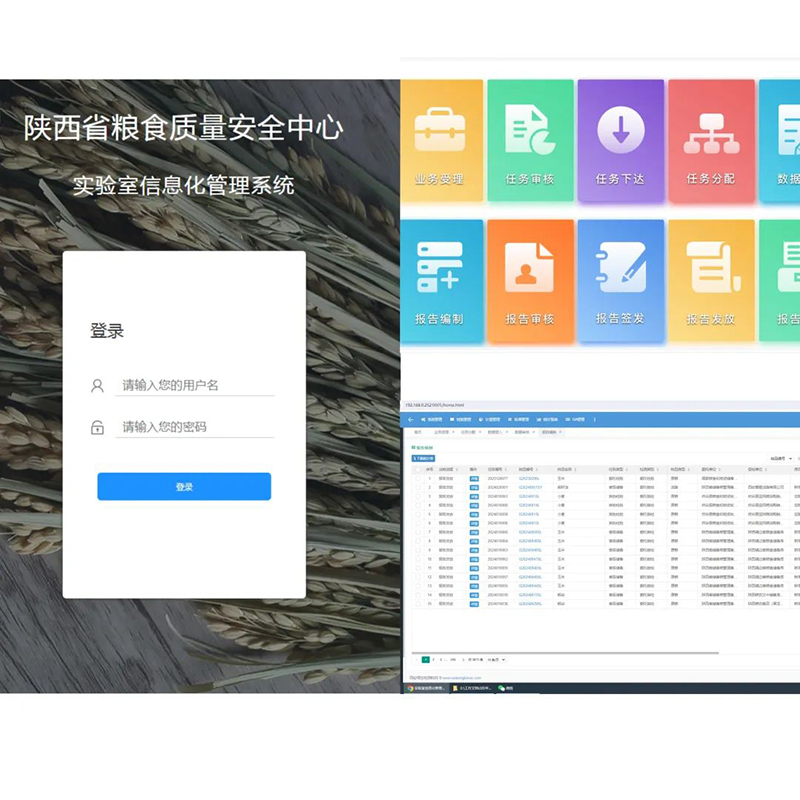The image size is (800, 800).
Task: Focus the 请输入您的密码 password field
Action: pyautogui.click(x=195, y=427)
